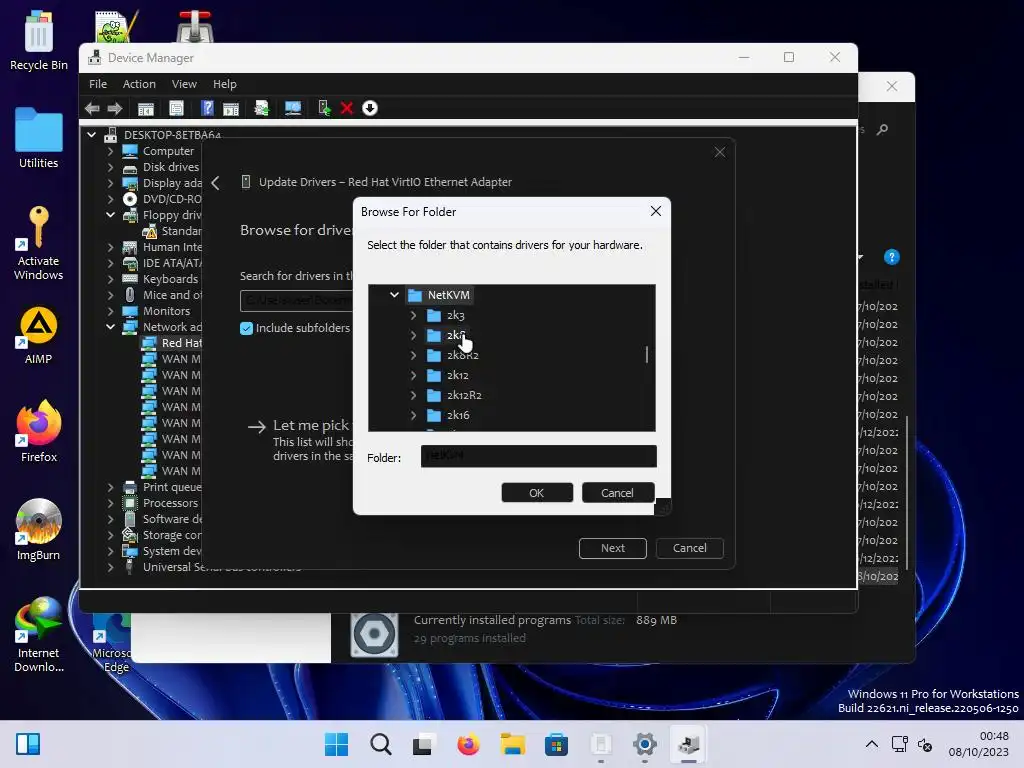This screenshot has width=1024, height=768.
Task: Expand the 2k12R2 folder chevron
Action: point(413,395)
